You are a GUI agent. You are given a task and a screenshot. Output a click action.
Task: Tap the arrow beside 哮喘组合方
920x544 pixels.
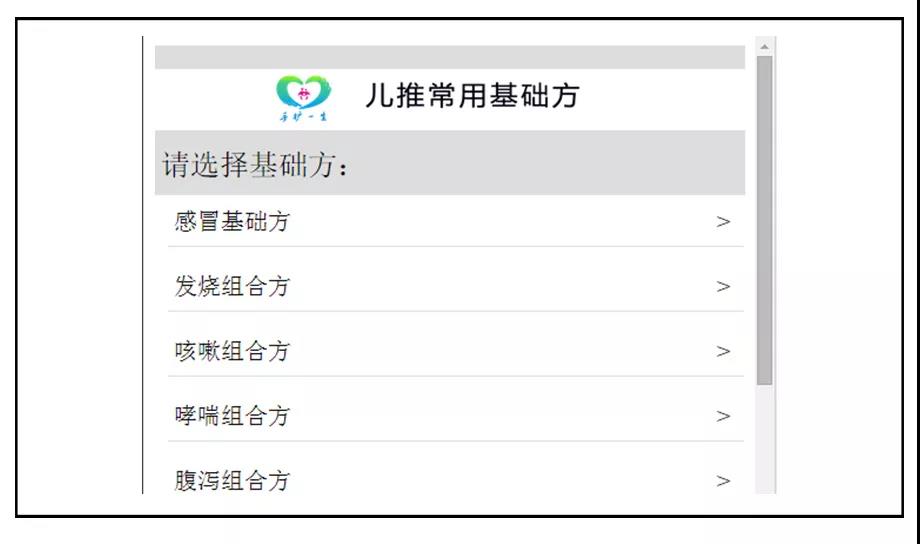click(723, 416)
